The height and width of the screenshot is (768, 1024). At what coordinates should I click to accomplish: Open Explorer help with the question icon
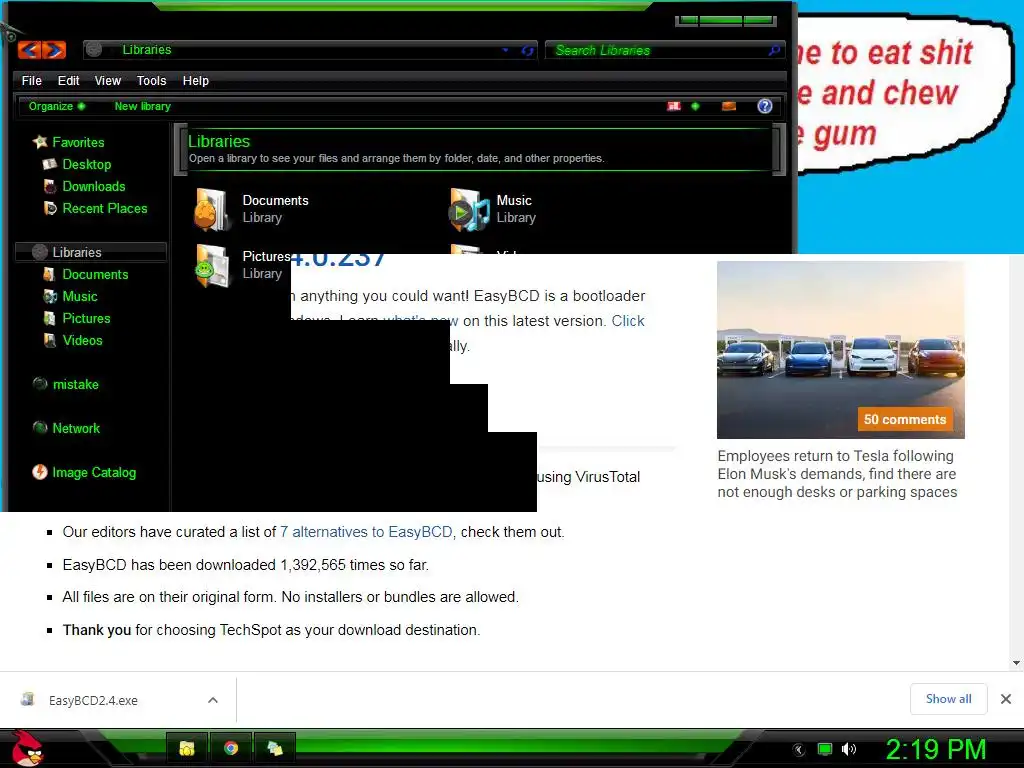coord(765,106)
